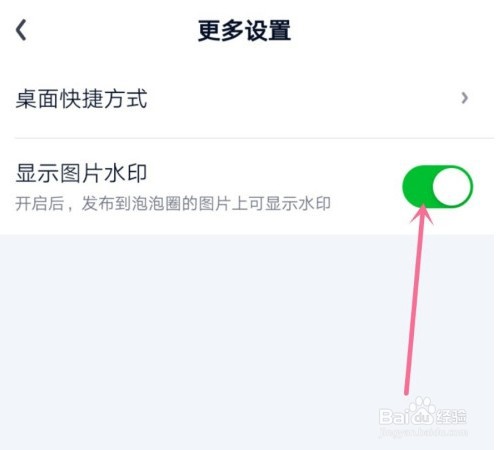Open the 桌面快捷方式 settings row
This screenshot has height=450, width=496.
pyautogui.click(x=248, y=98)
